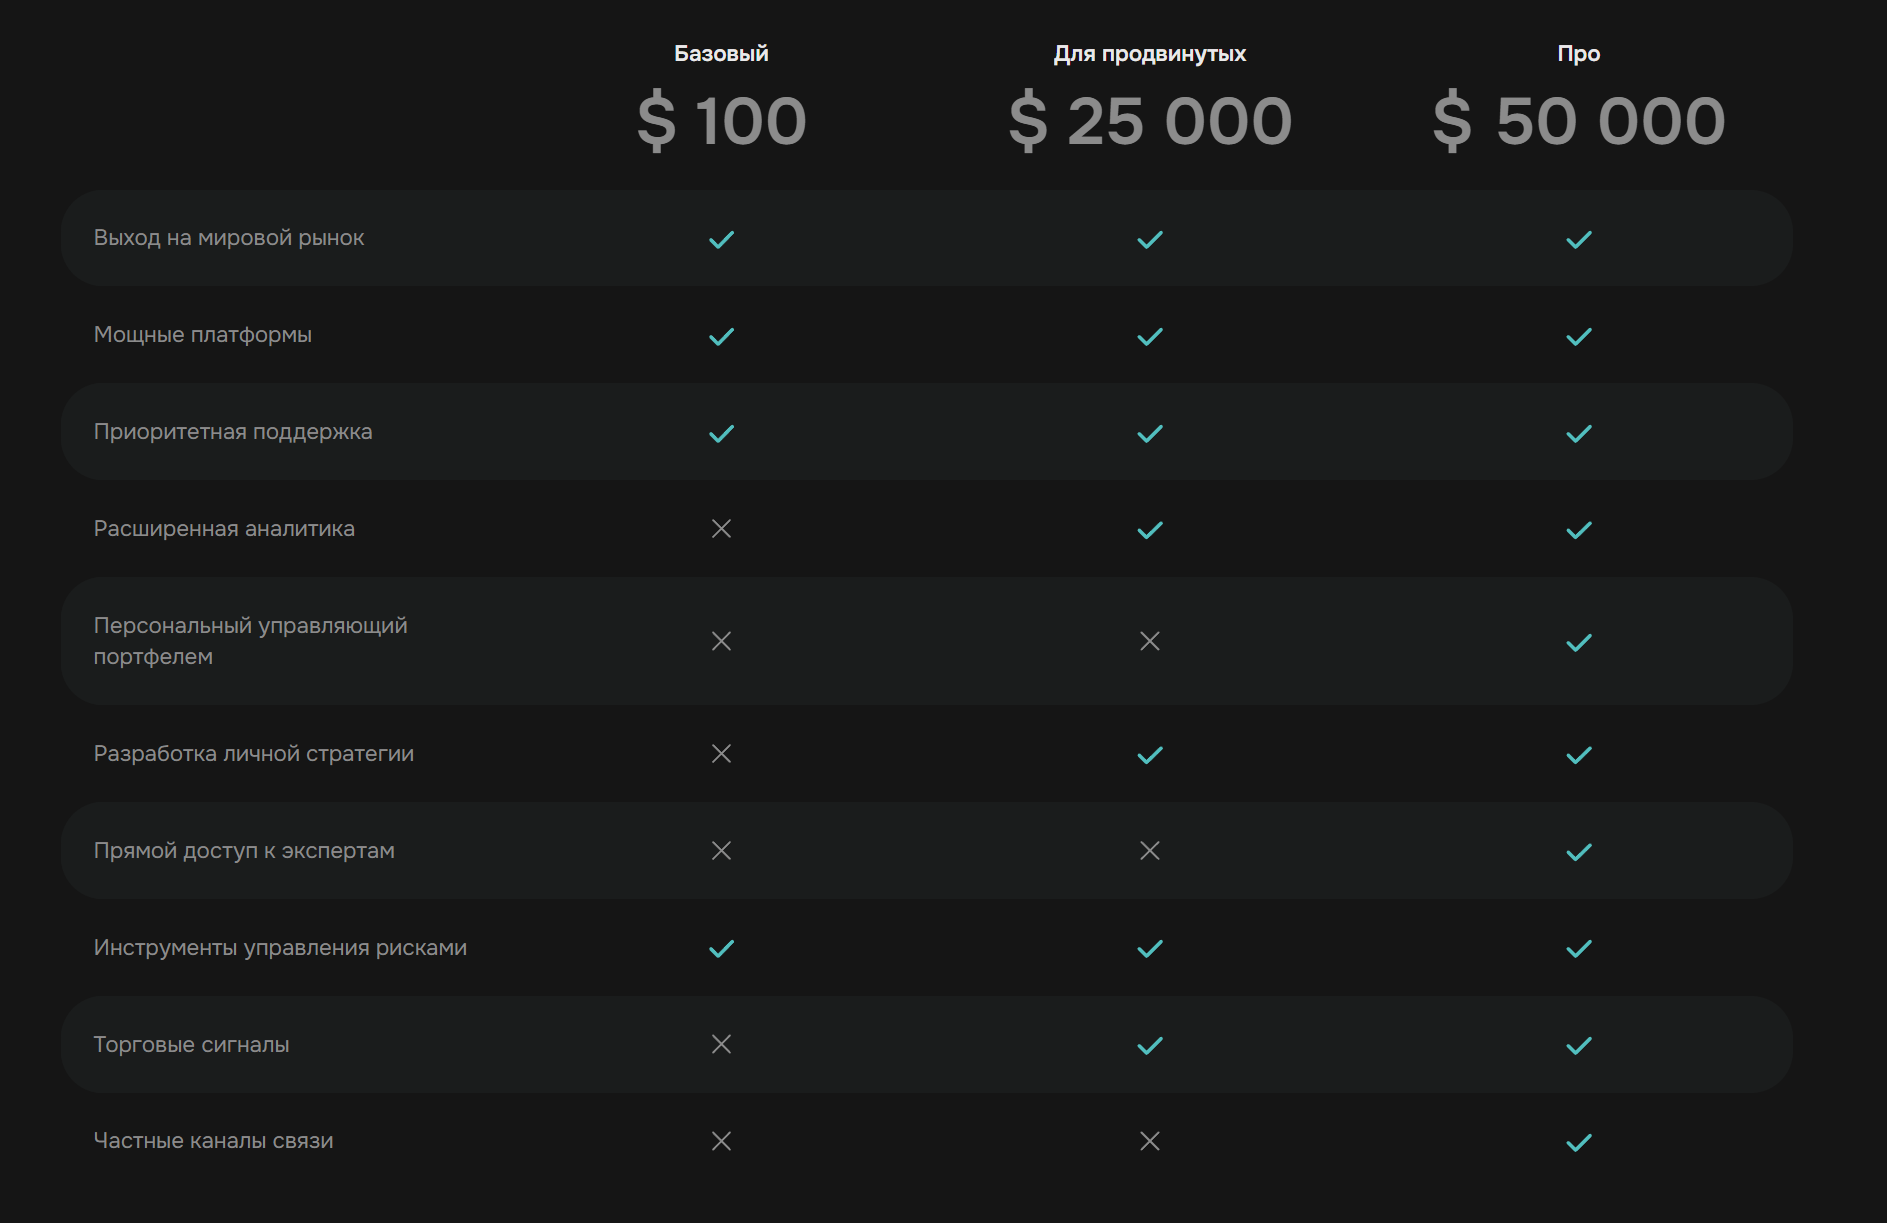Click the Для продвинутых checkmark for Торговые сигналы
Image resolution: width=1887 pixels, height=1223 pixels.
(x=1150, y=1046)
